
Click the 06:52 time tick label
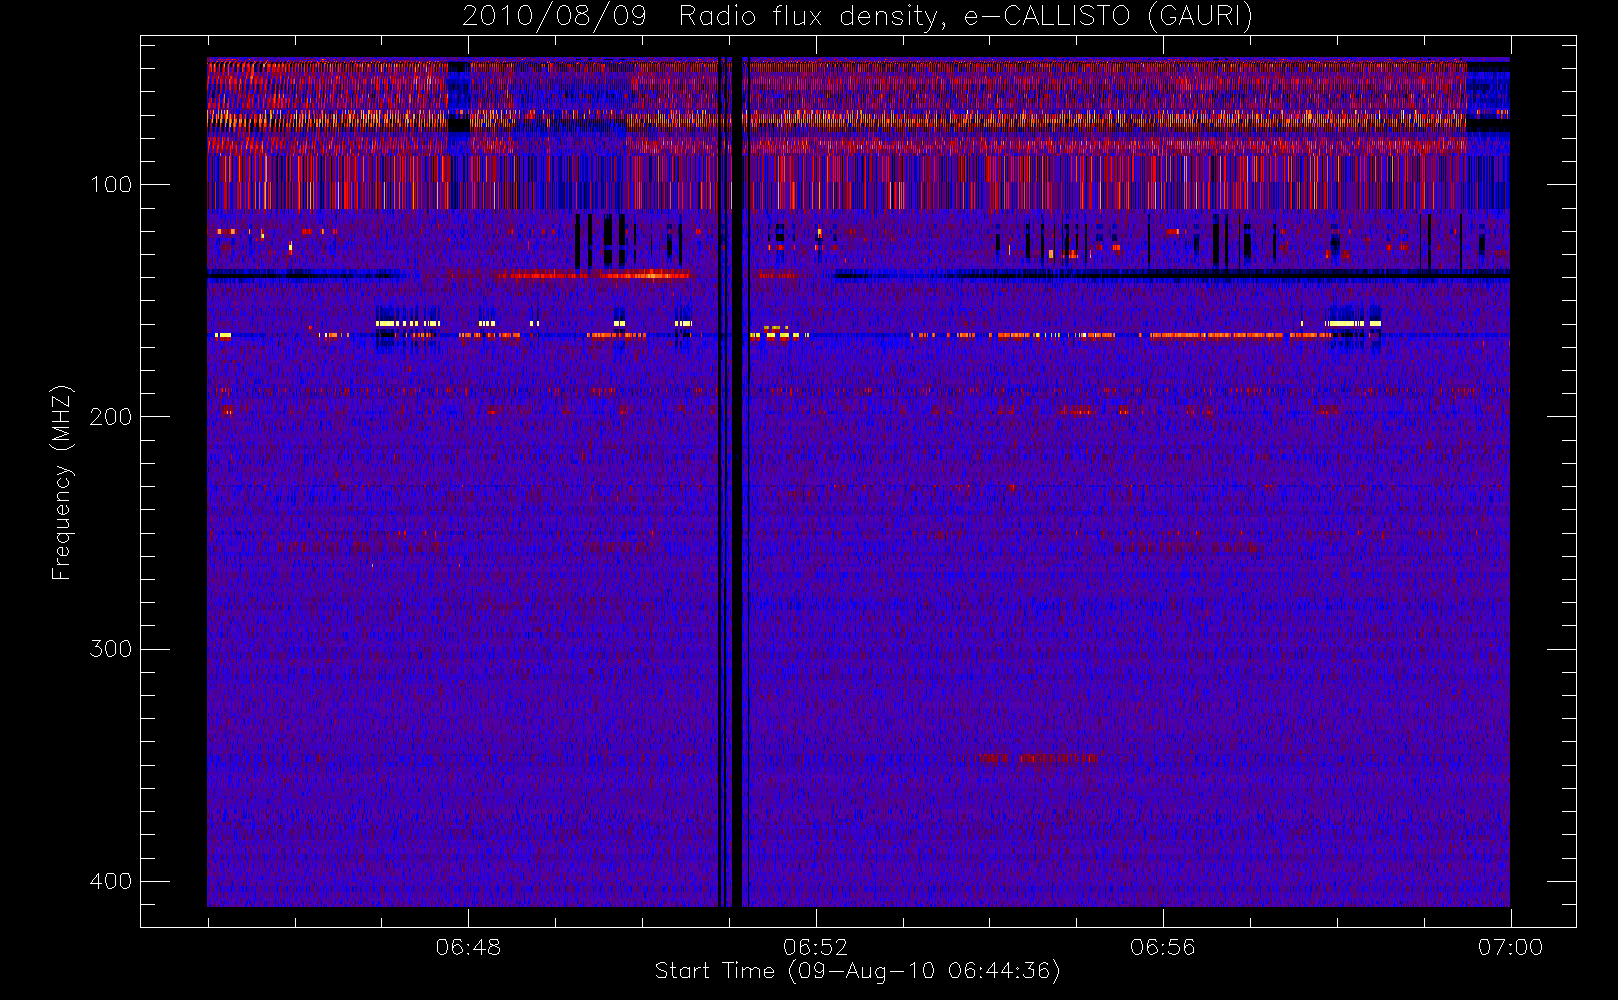point(815,947)
